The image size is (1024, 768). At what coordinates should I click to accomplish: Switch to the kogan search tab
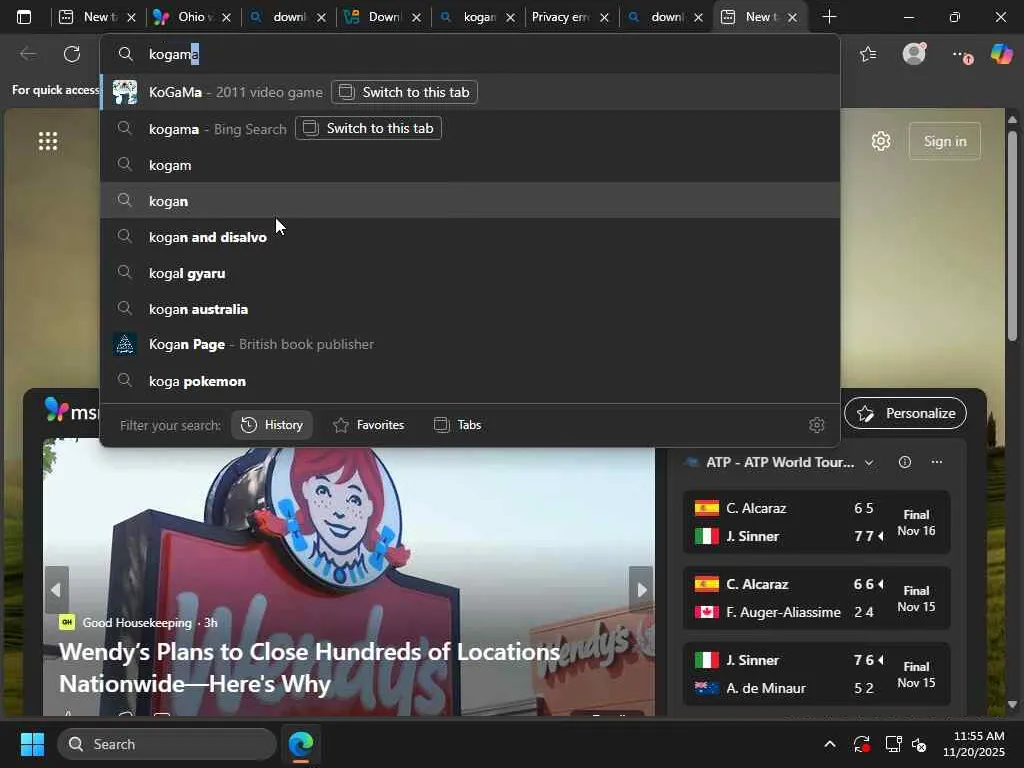coord(477,17)
